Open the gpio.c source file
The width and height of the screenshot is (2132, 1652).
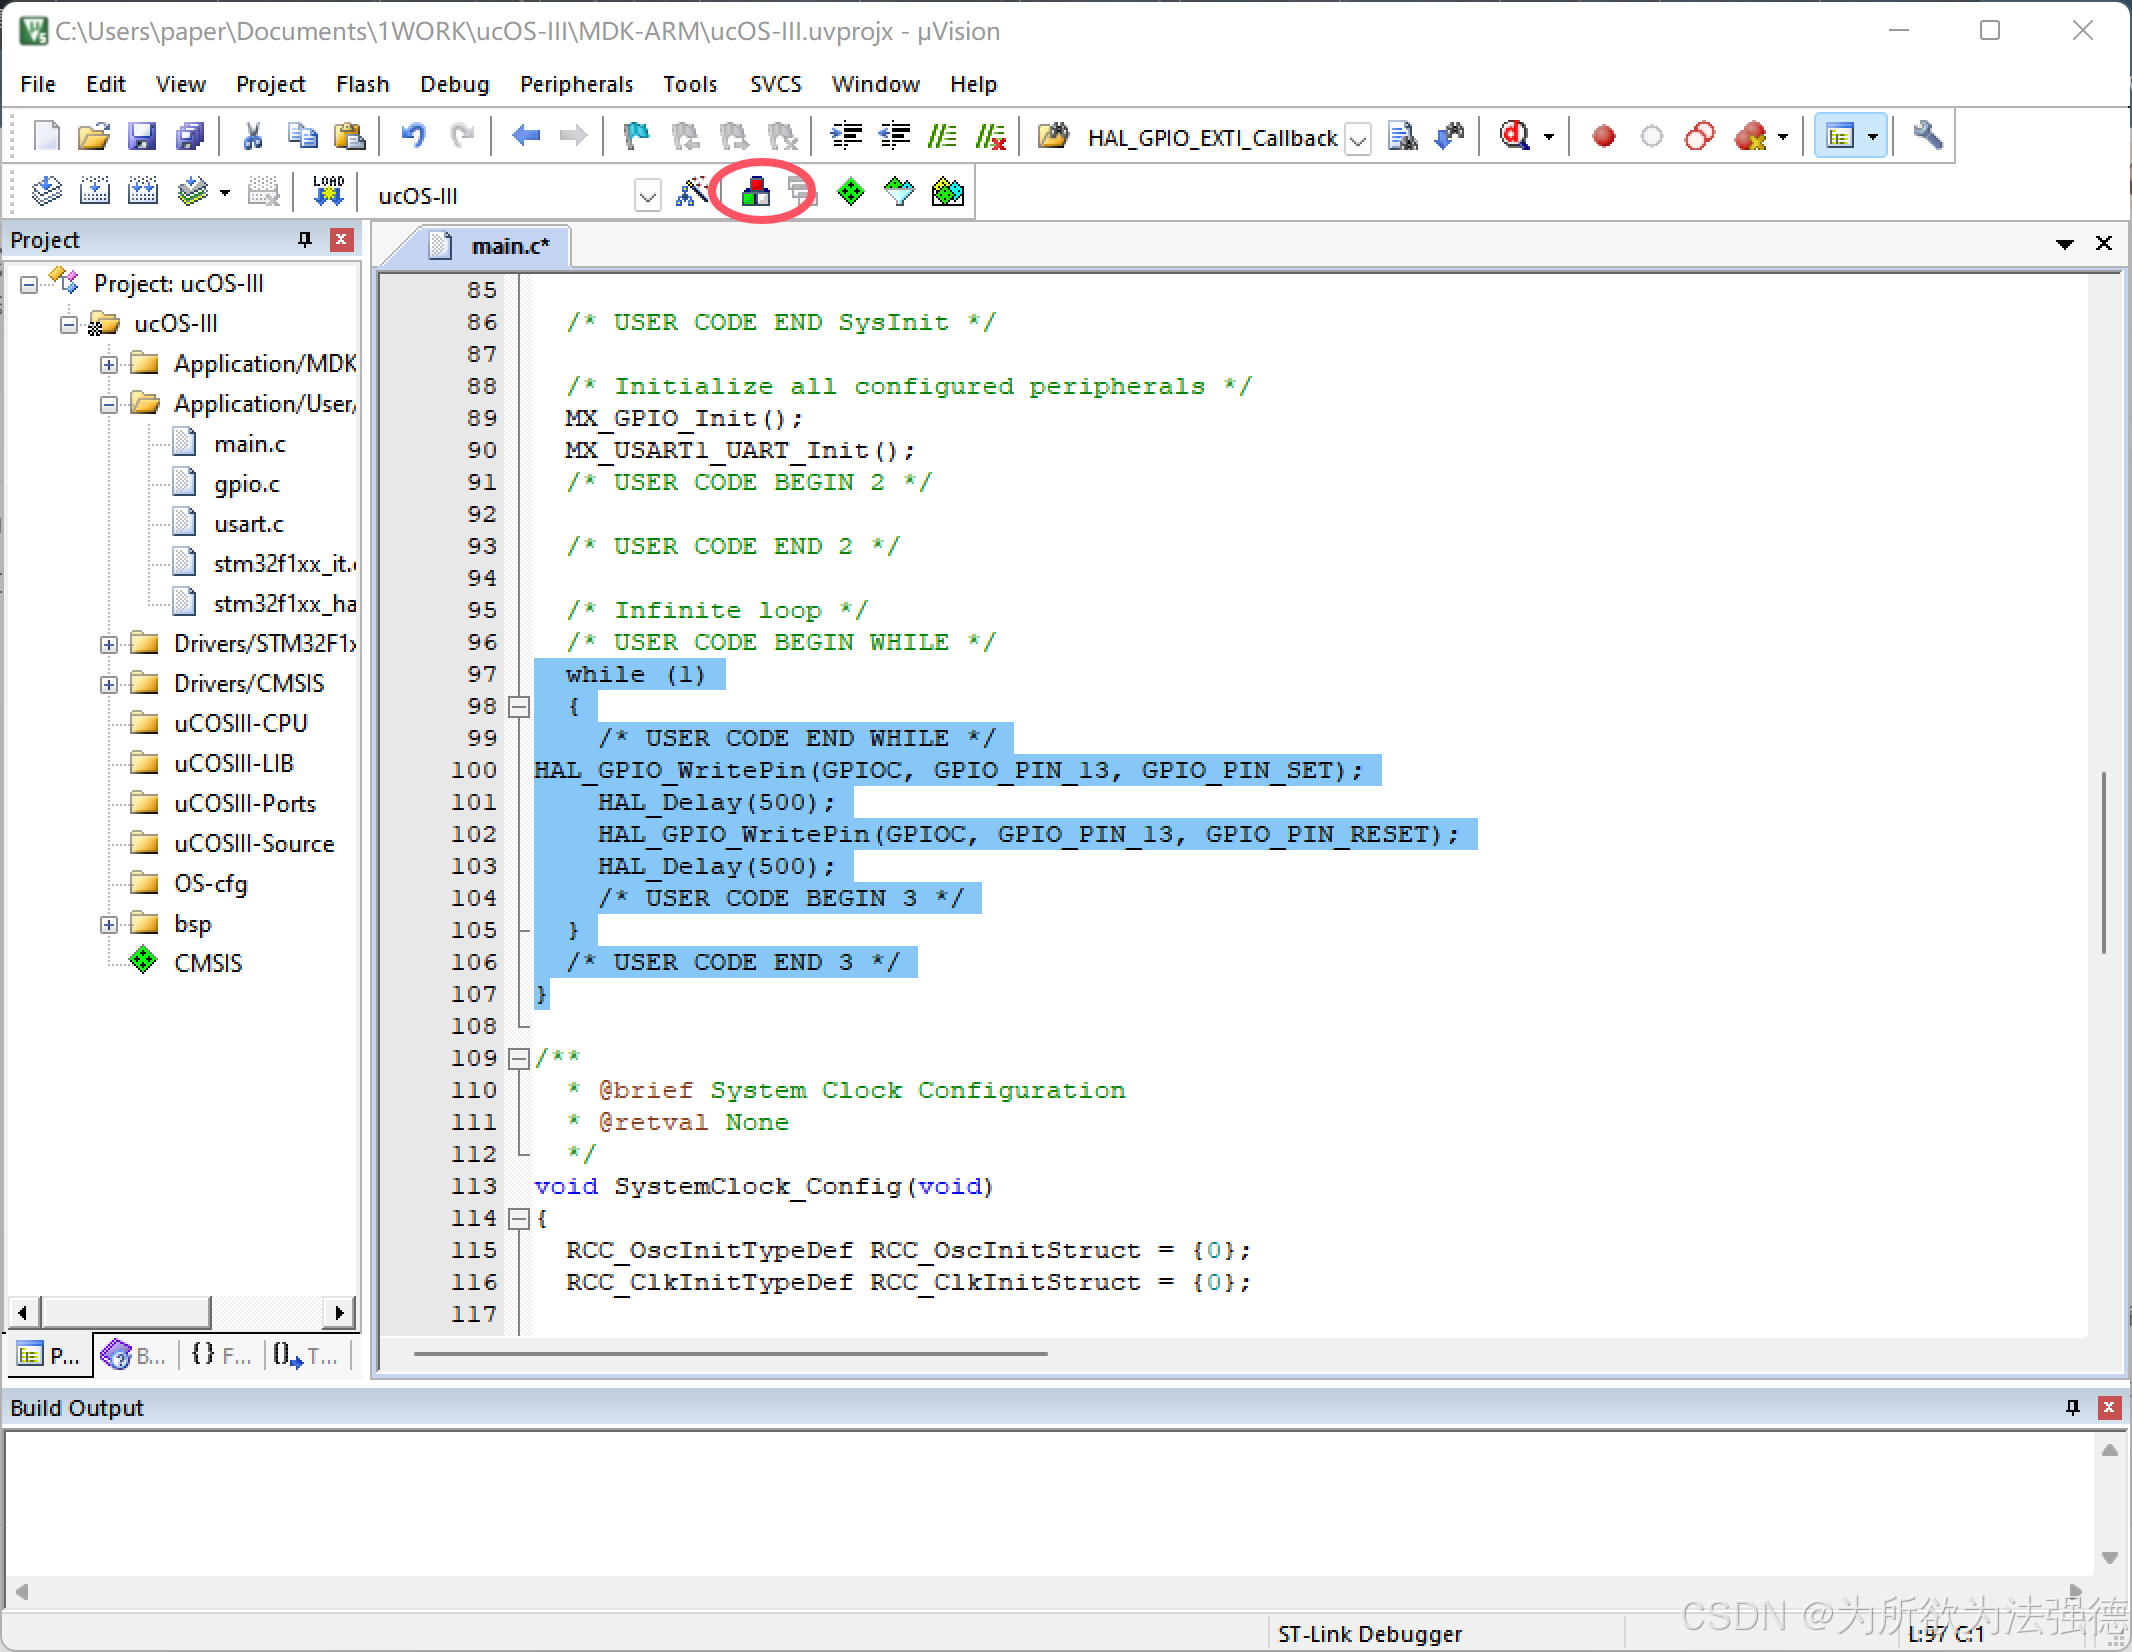[x=245, y=484]
